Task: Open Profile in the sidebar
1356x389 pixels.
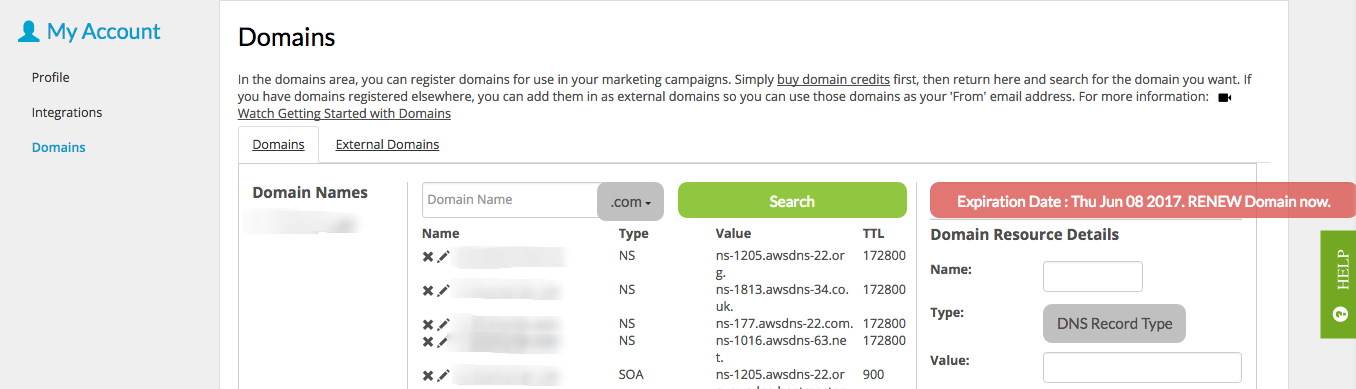Action: pyautogui.click(x=51, y=77)
